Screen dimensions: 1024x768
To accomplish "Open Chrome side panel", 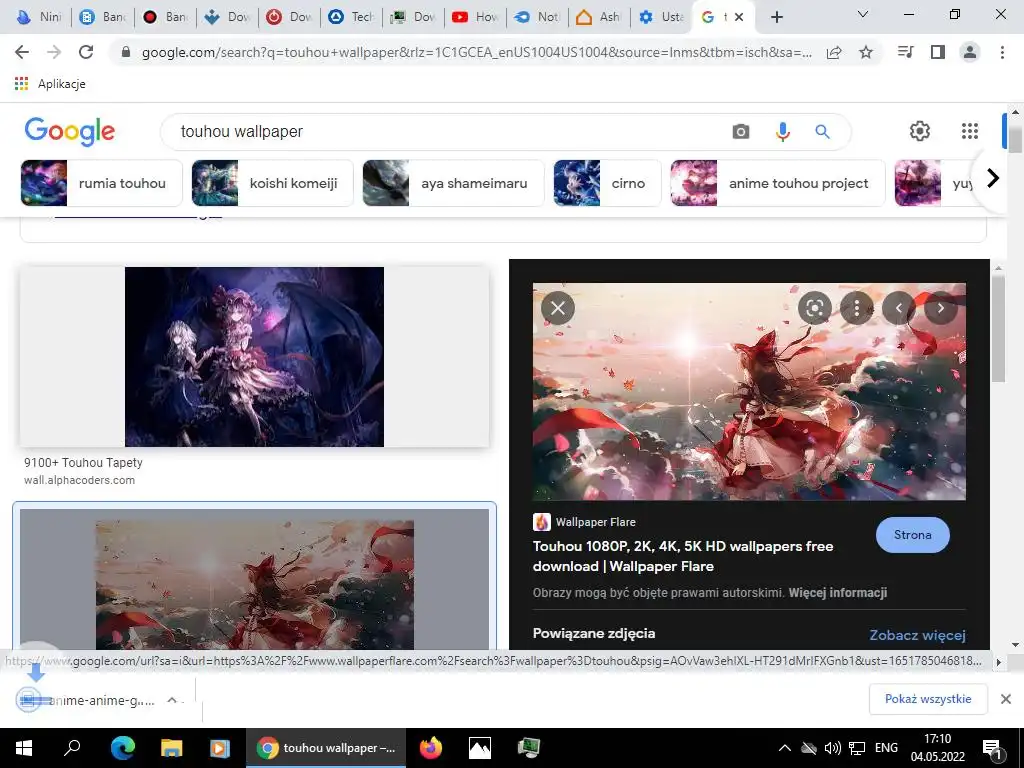I will point(938,52).
